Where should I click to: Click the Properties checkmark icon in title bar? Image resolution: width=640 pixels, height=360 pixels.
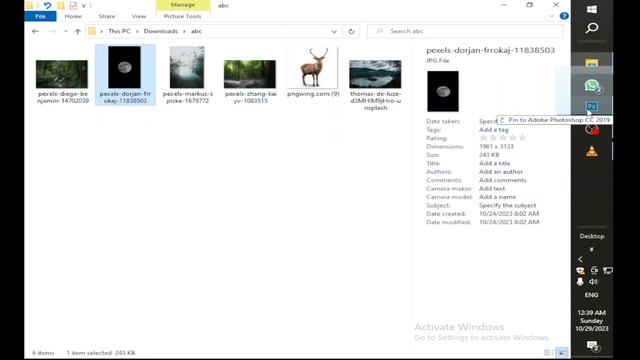pos(73,5)
